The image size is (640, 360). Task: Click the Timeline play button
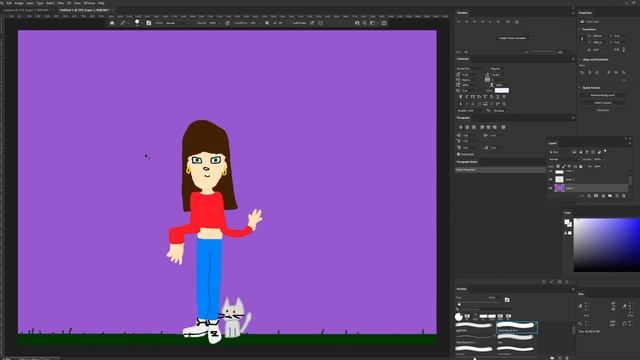[x=475, y=22]
